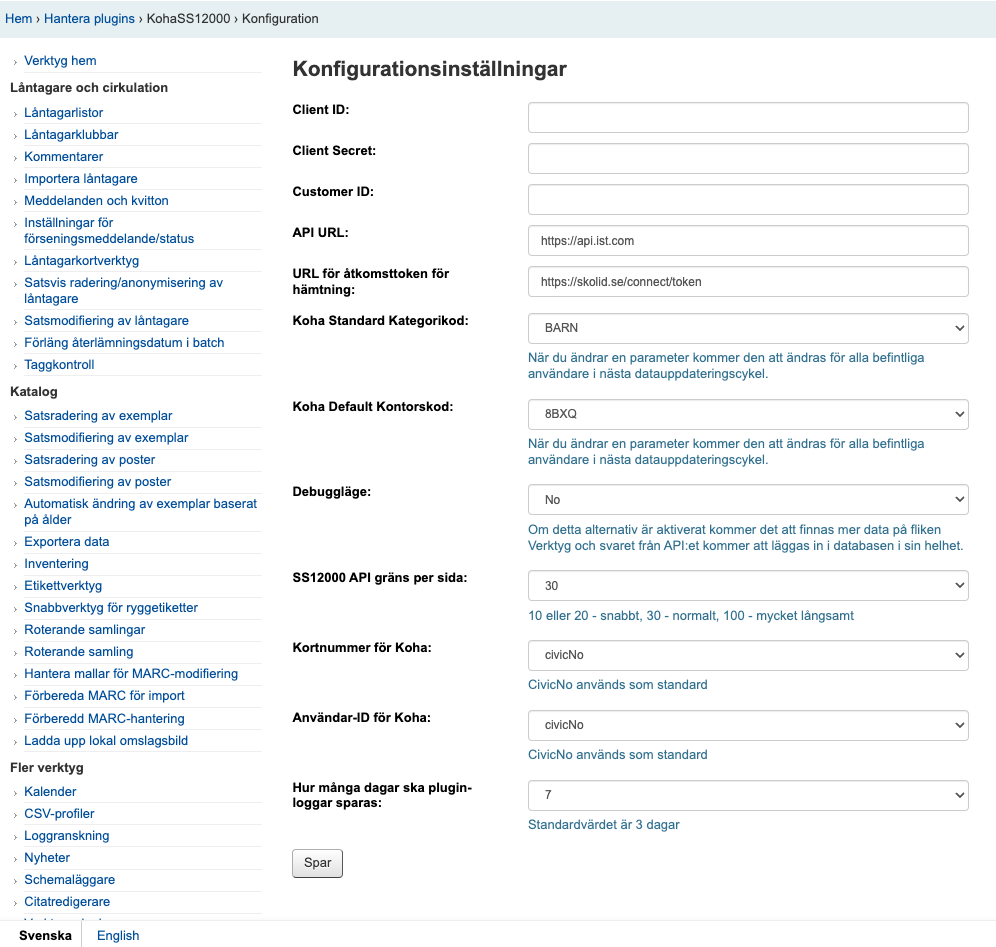
Task: Open Satsradering av poster link
Action: click(x=90, y=460)
